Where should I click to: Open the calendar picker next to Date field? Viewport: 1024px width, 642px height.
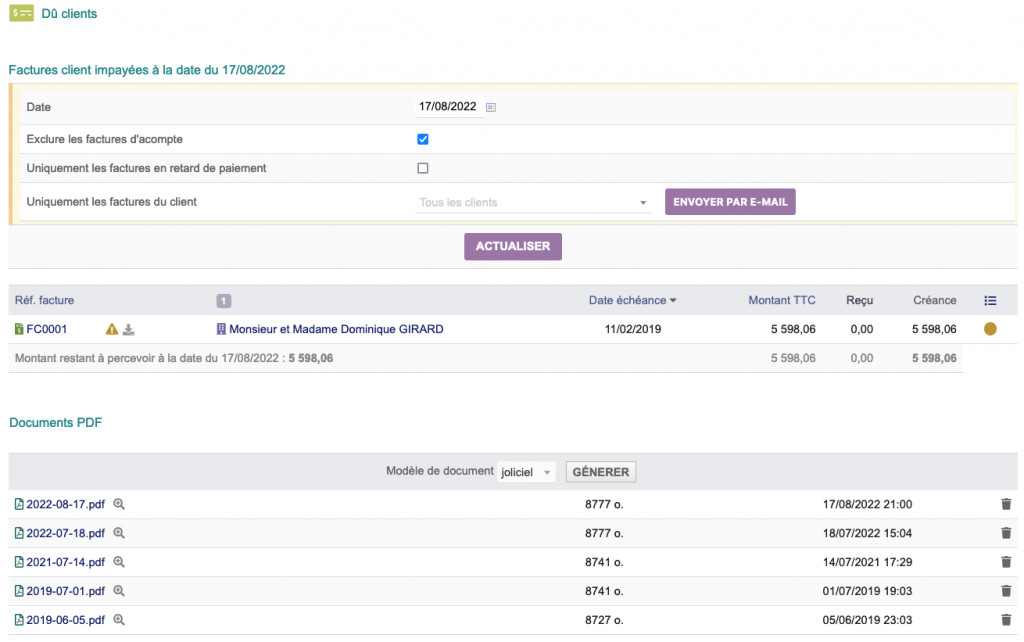click(x=491, y=107)
